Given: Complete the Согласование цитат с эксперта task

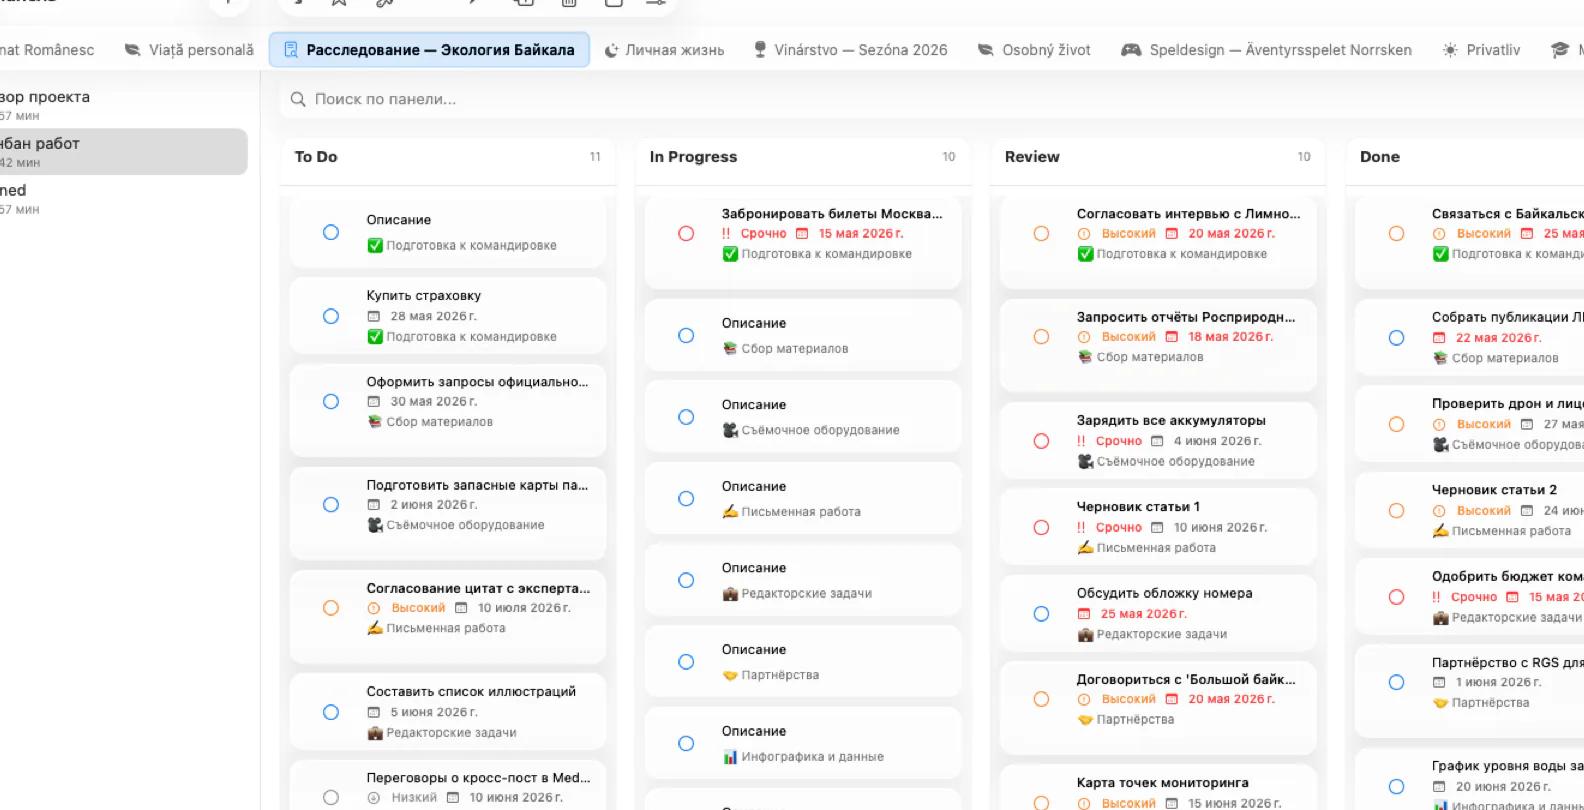Looking at the screenshot, I should point(331,608).
